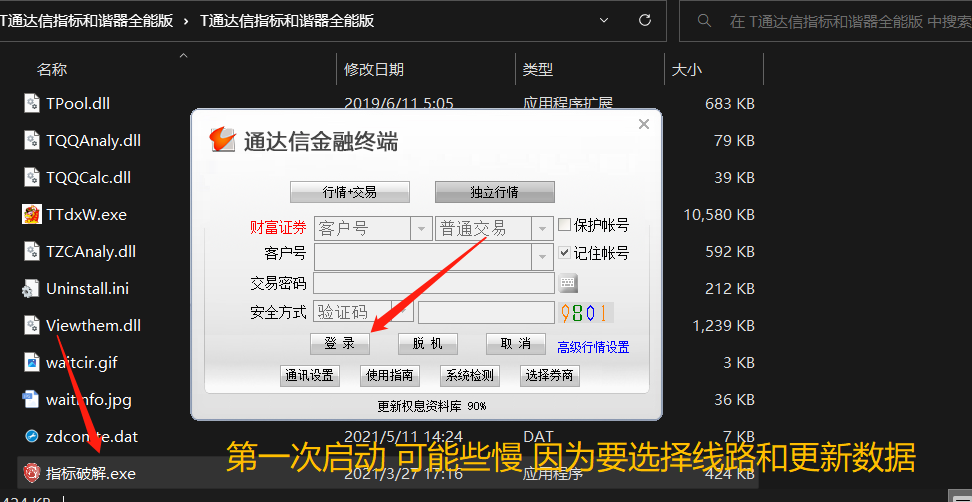The width and height of the screenshot is (972, 502).
Task: Click the 脱机 offline button
Action: click(428, 343)
